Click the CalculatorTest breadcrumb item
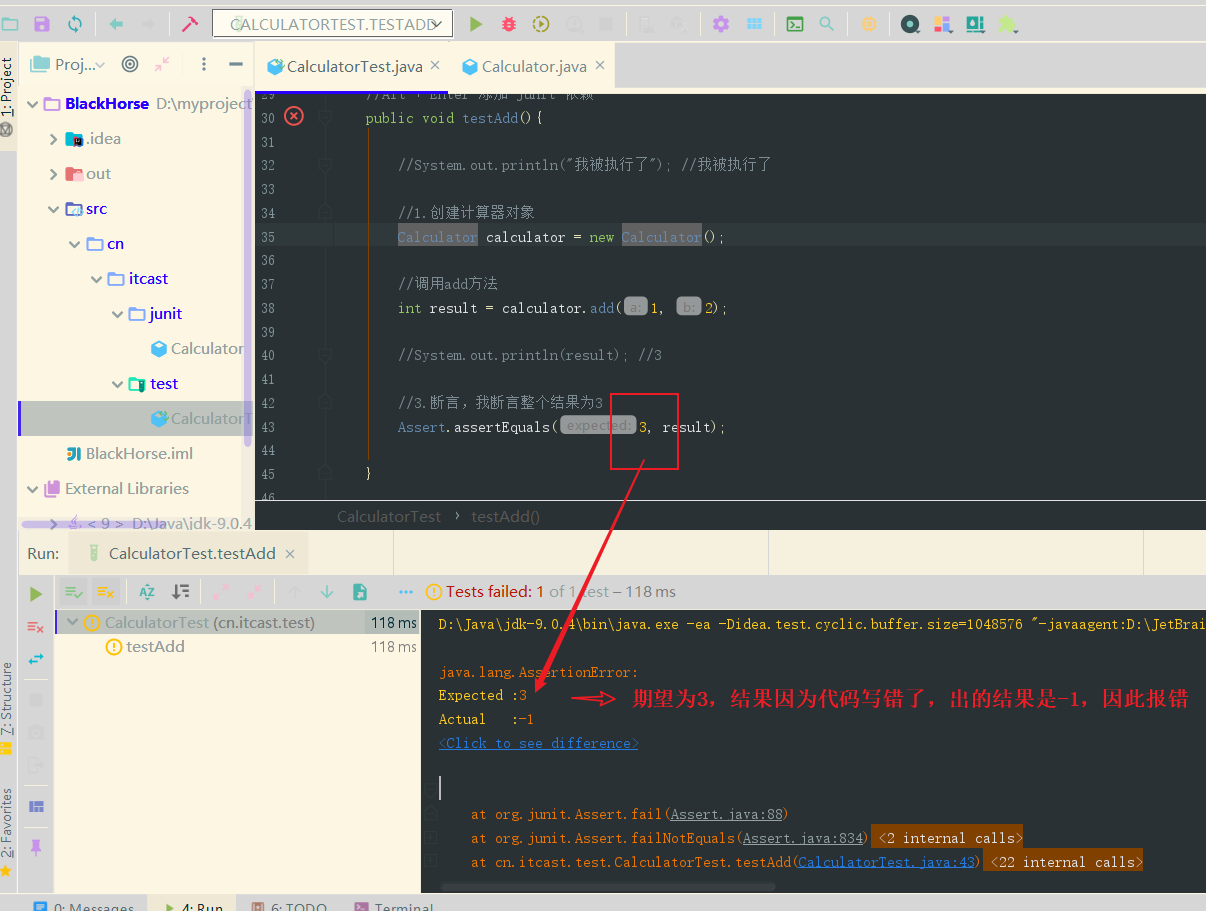Screen dimensions: 1206x911 389,517
